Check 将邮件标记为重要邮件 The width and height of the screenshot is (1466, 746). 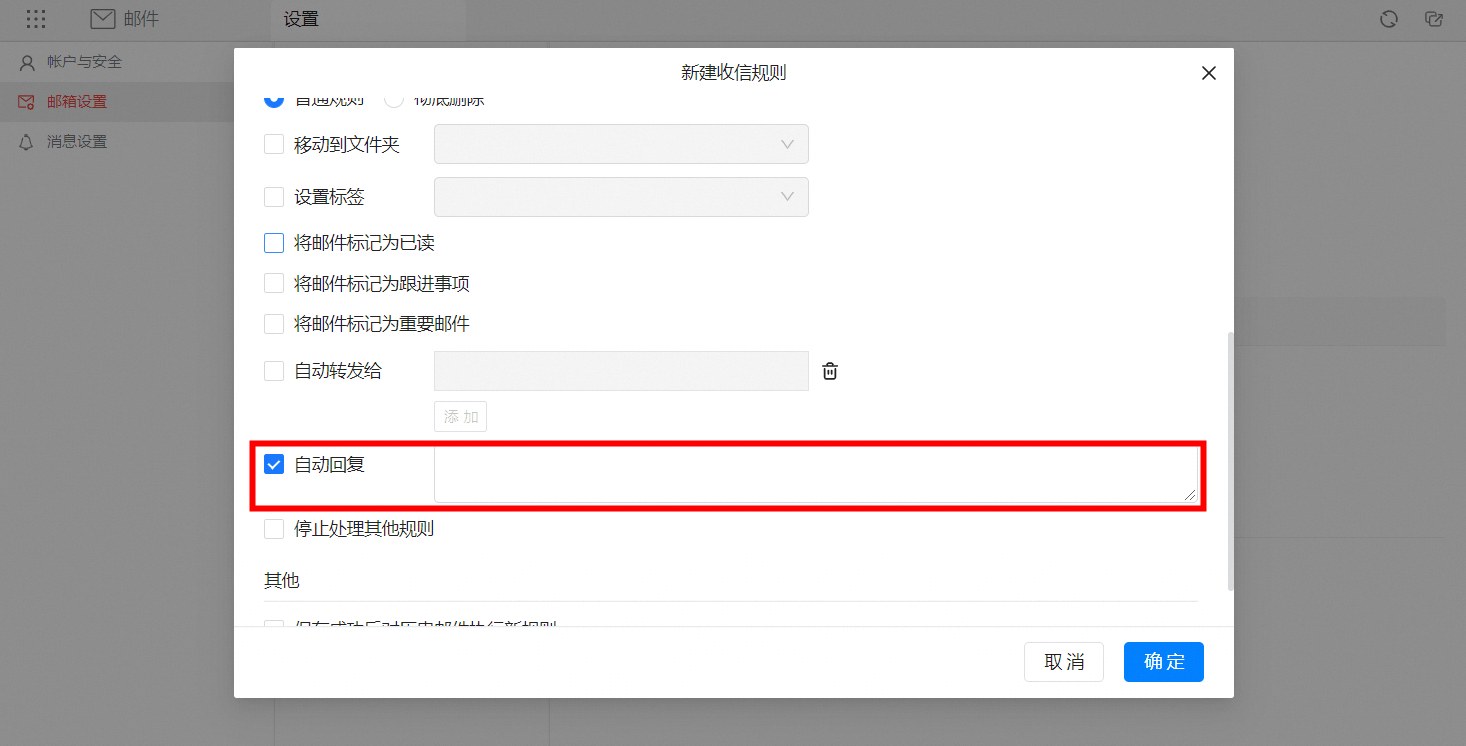274,324
